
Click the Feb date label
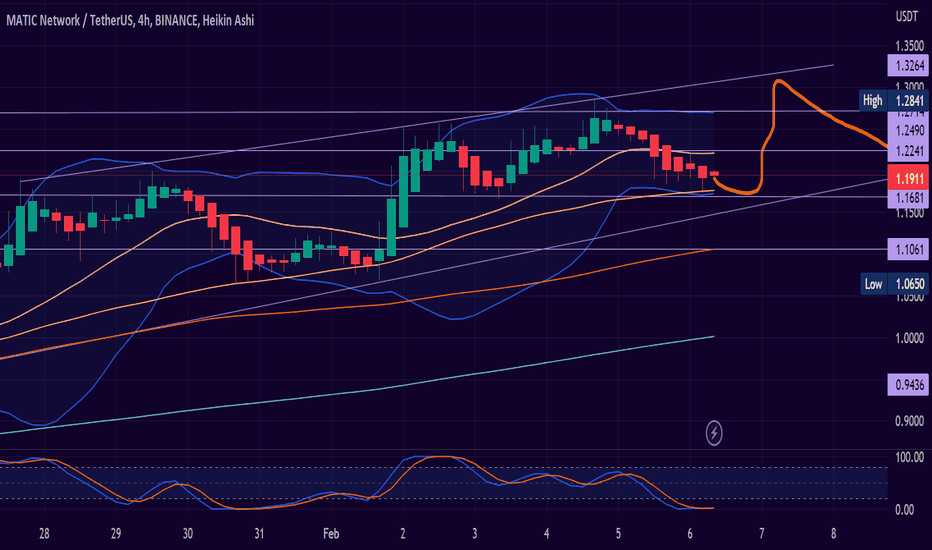[331, 533]
